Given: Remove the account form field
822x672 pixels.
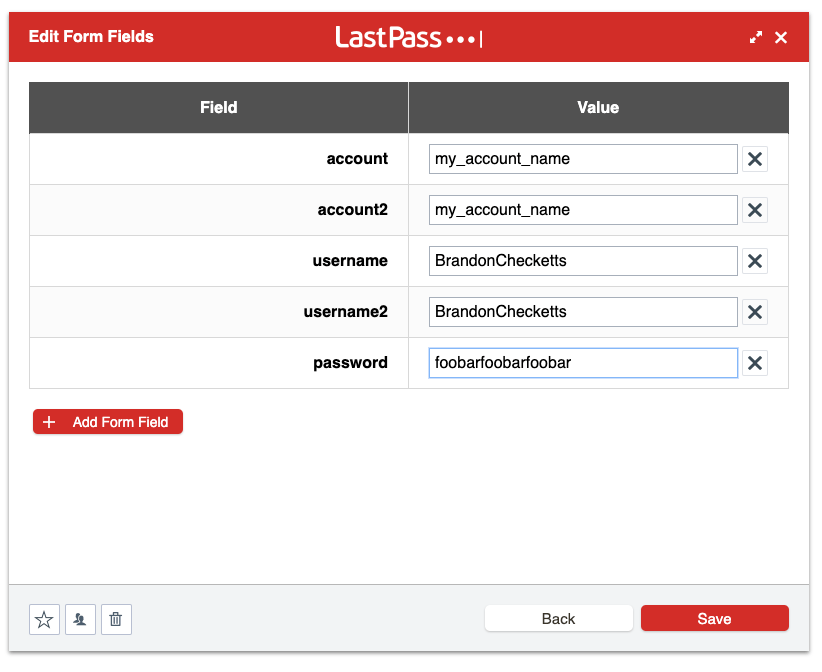Looking at the screenshot, I should [755, 158].
